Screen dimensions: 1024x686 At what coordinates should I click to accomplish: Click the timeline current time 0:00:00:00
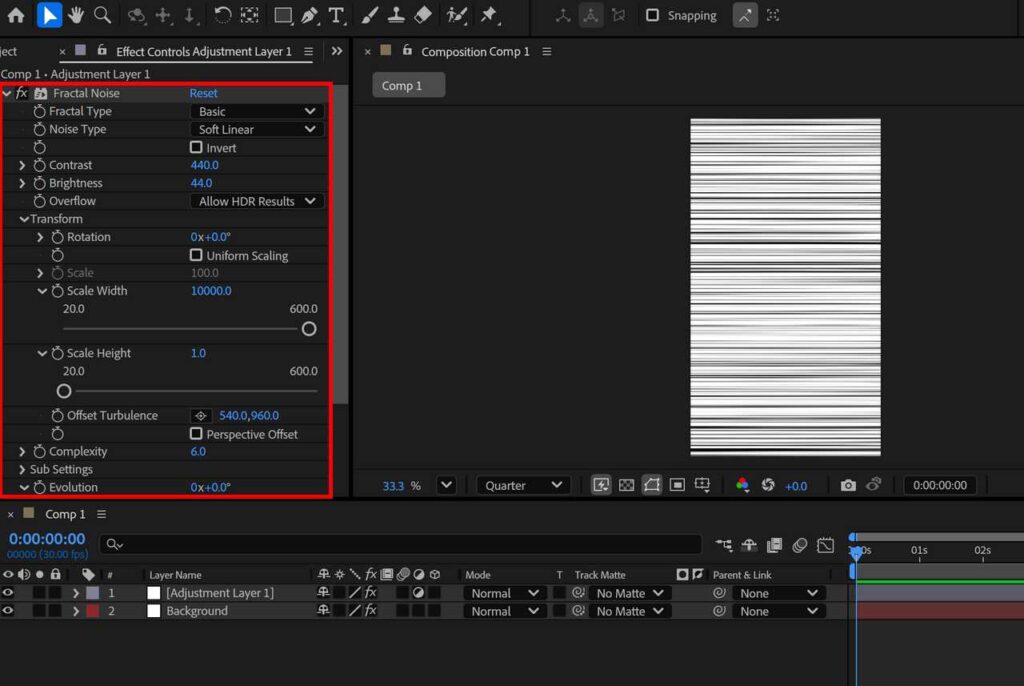point(47,539)
